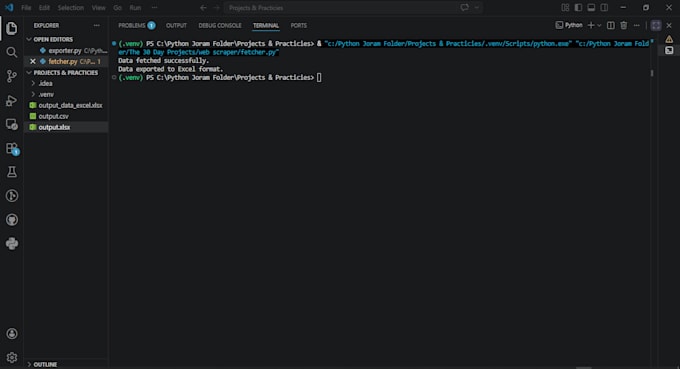Click the VS Code logo icon
680x369 pixels.
9,7
